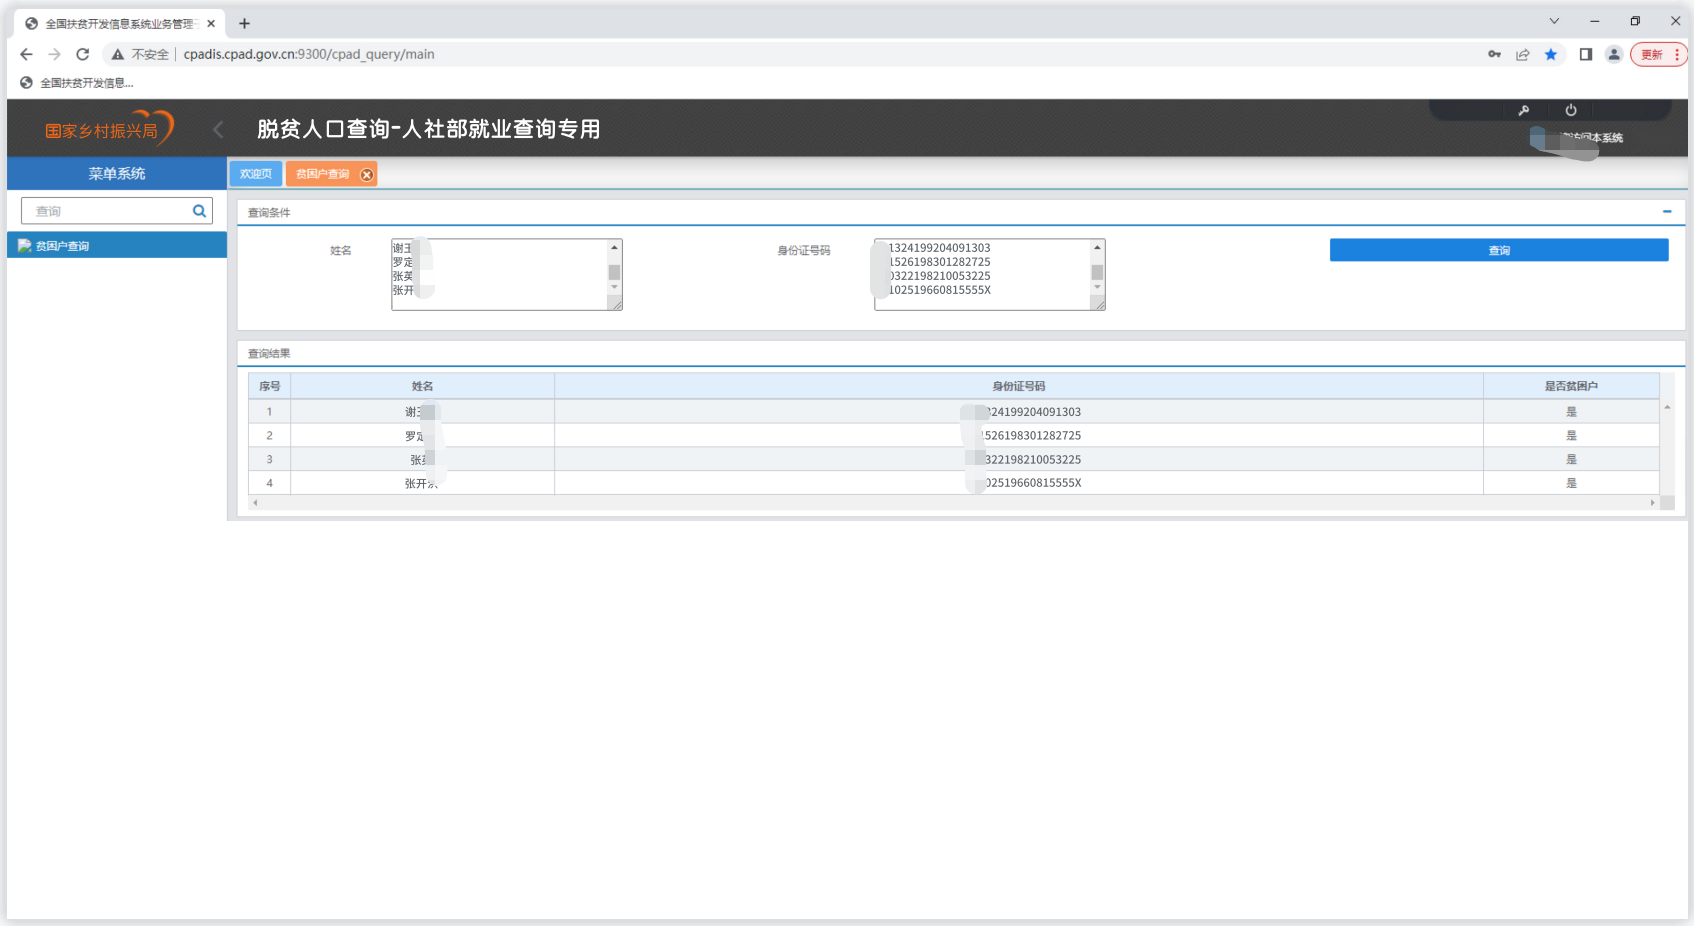Click the results table left scroll arrow
Viewport: 1694px width, 926px height.
pyautogui.click(x=255, y=503)
